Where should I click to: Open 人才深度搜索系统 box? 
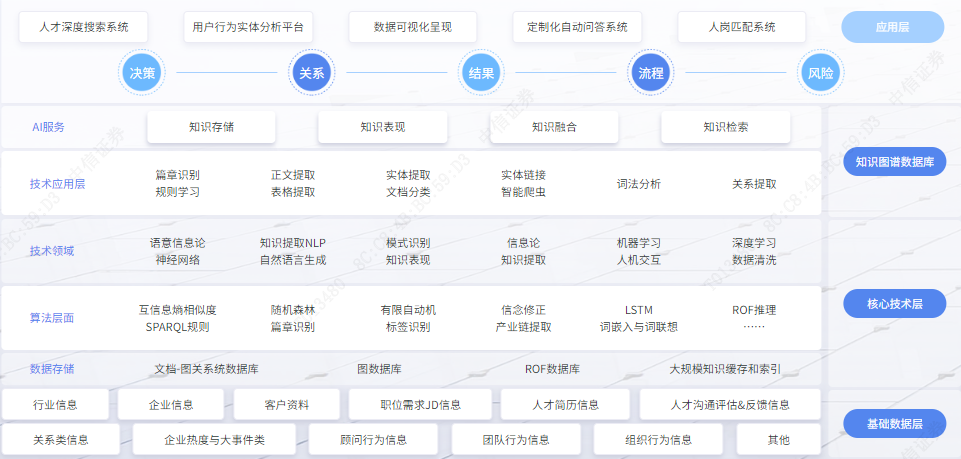[83, 27]
